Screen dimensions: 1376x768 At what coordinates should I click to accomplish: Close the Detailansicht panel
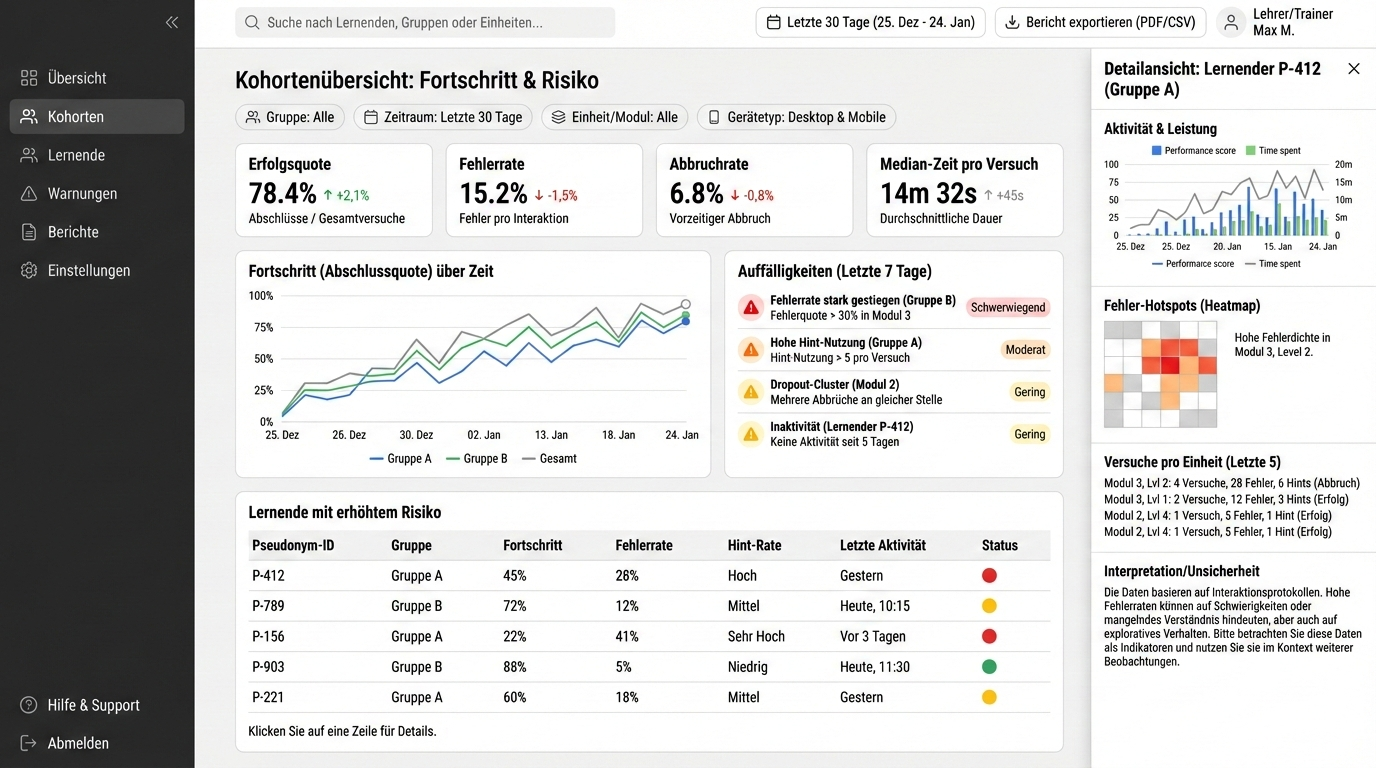coord(1353,69)
